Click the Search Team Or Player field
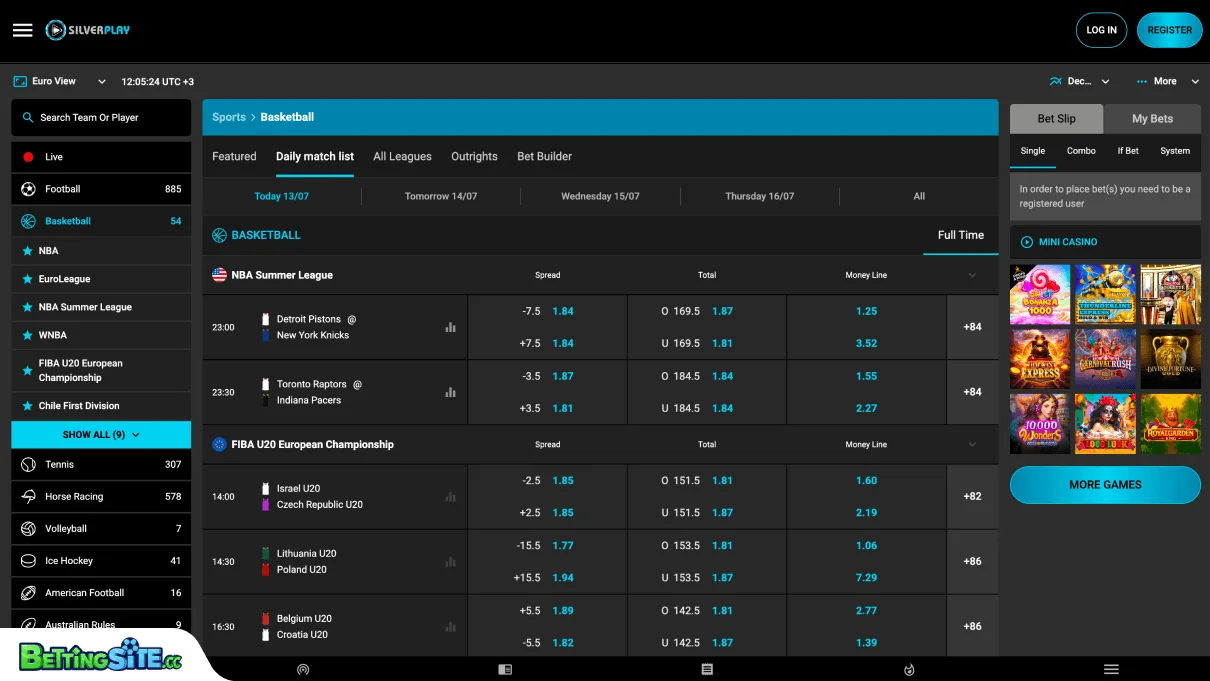Image resolution: width=1210 pixels, height=681 pixels. (x=101, y=118)
